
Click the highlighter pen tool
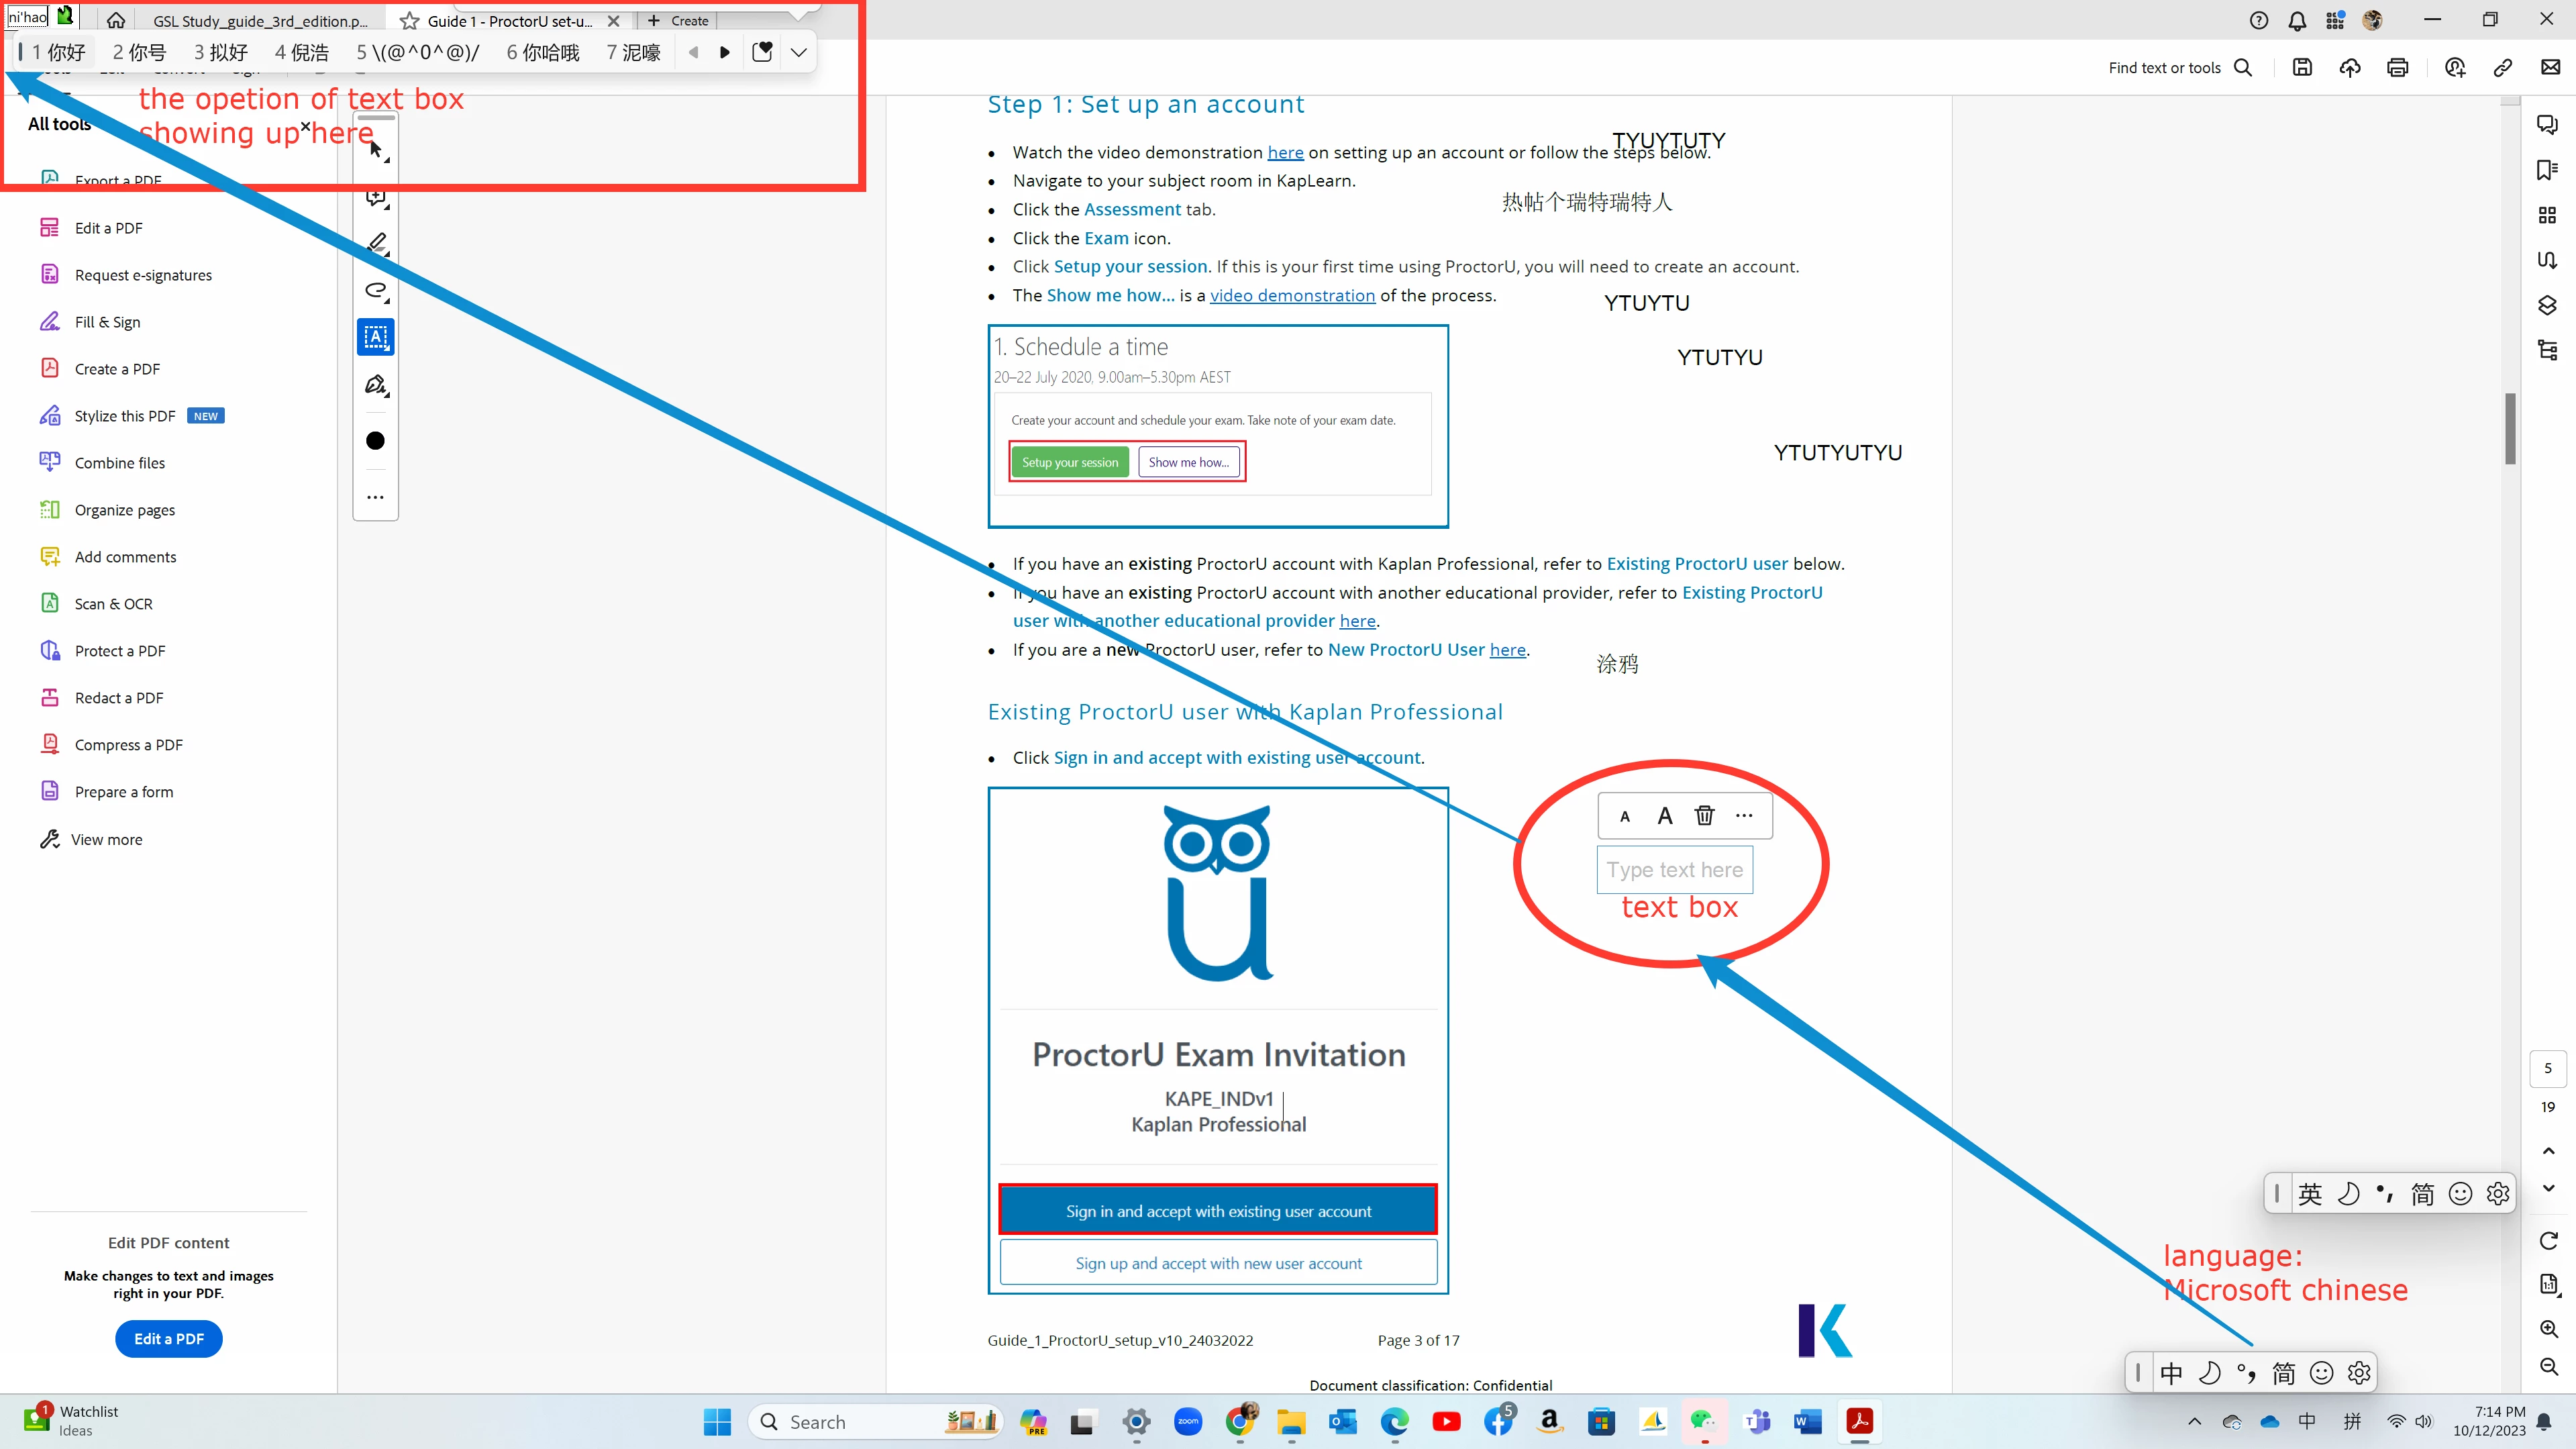(x=376, y=243)
